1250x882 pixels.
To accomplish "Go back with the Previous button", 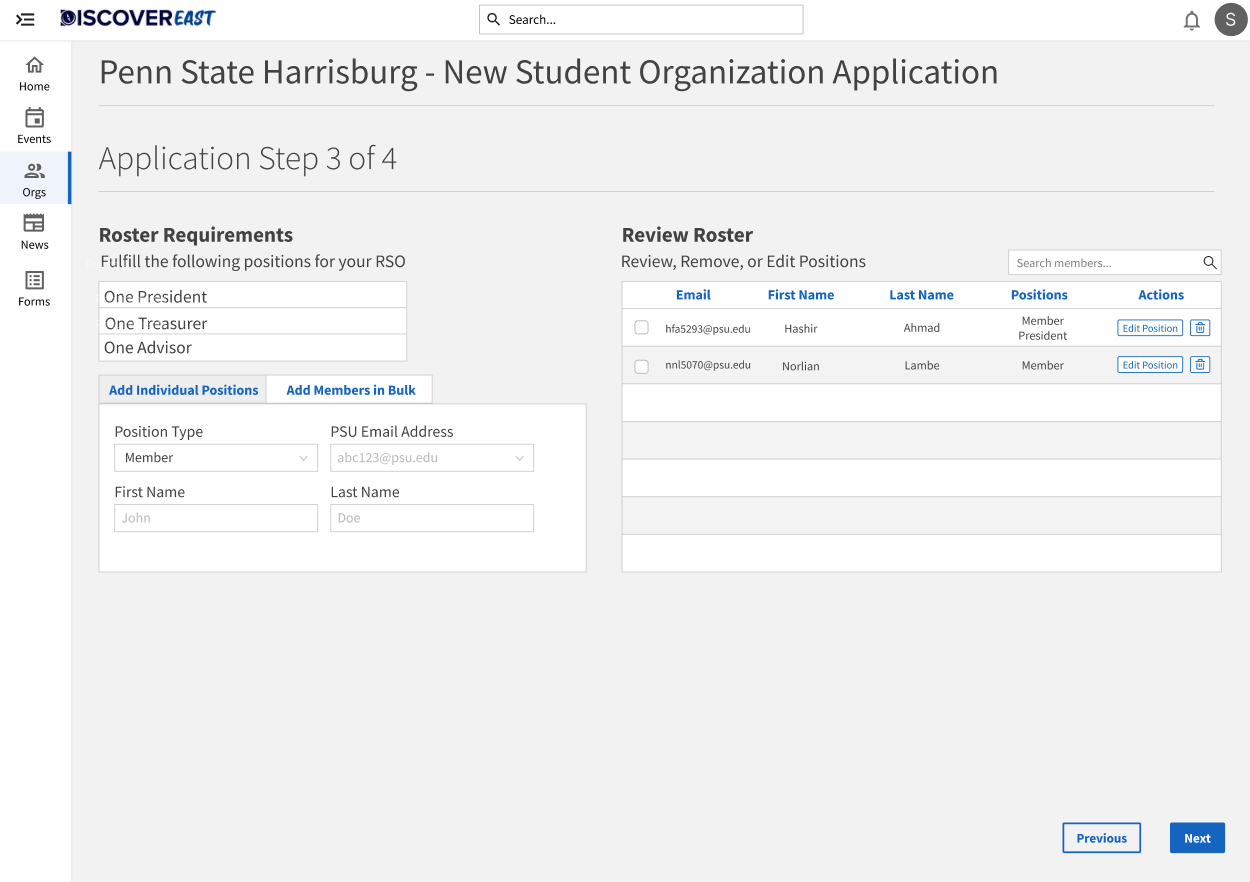I will click(1101, 838).
